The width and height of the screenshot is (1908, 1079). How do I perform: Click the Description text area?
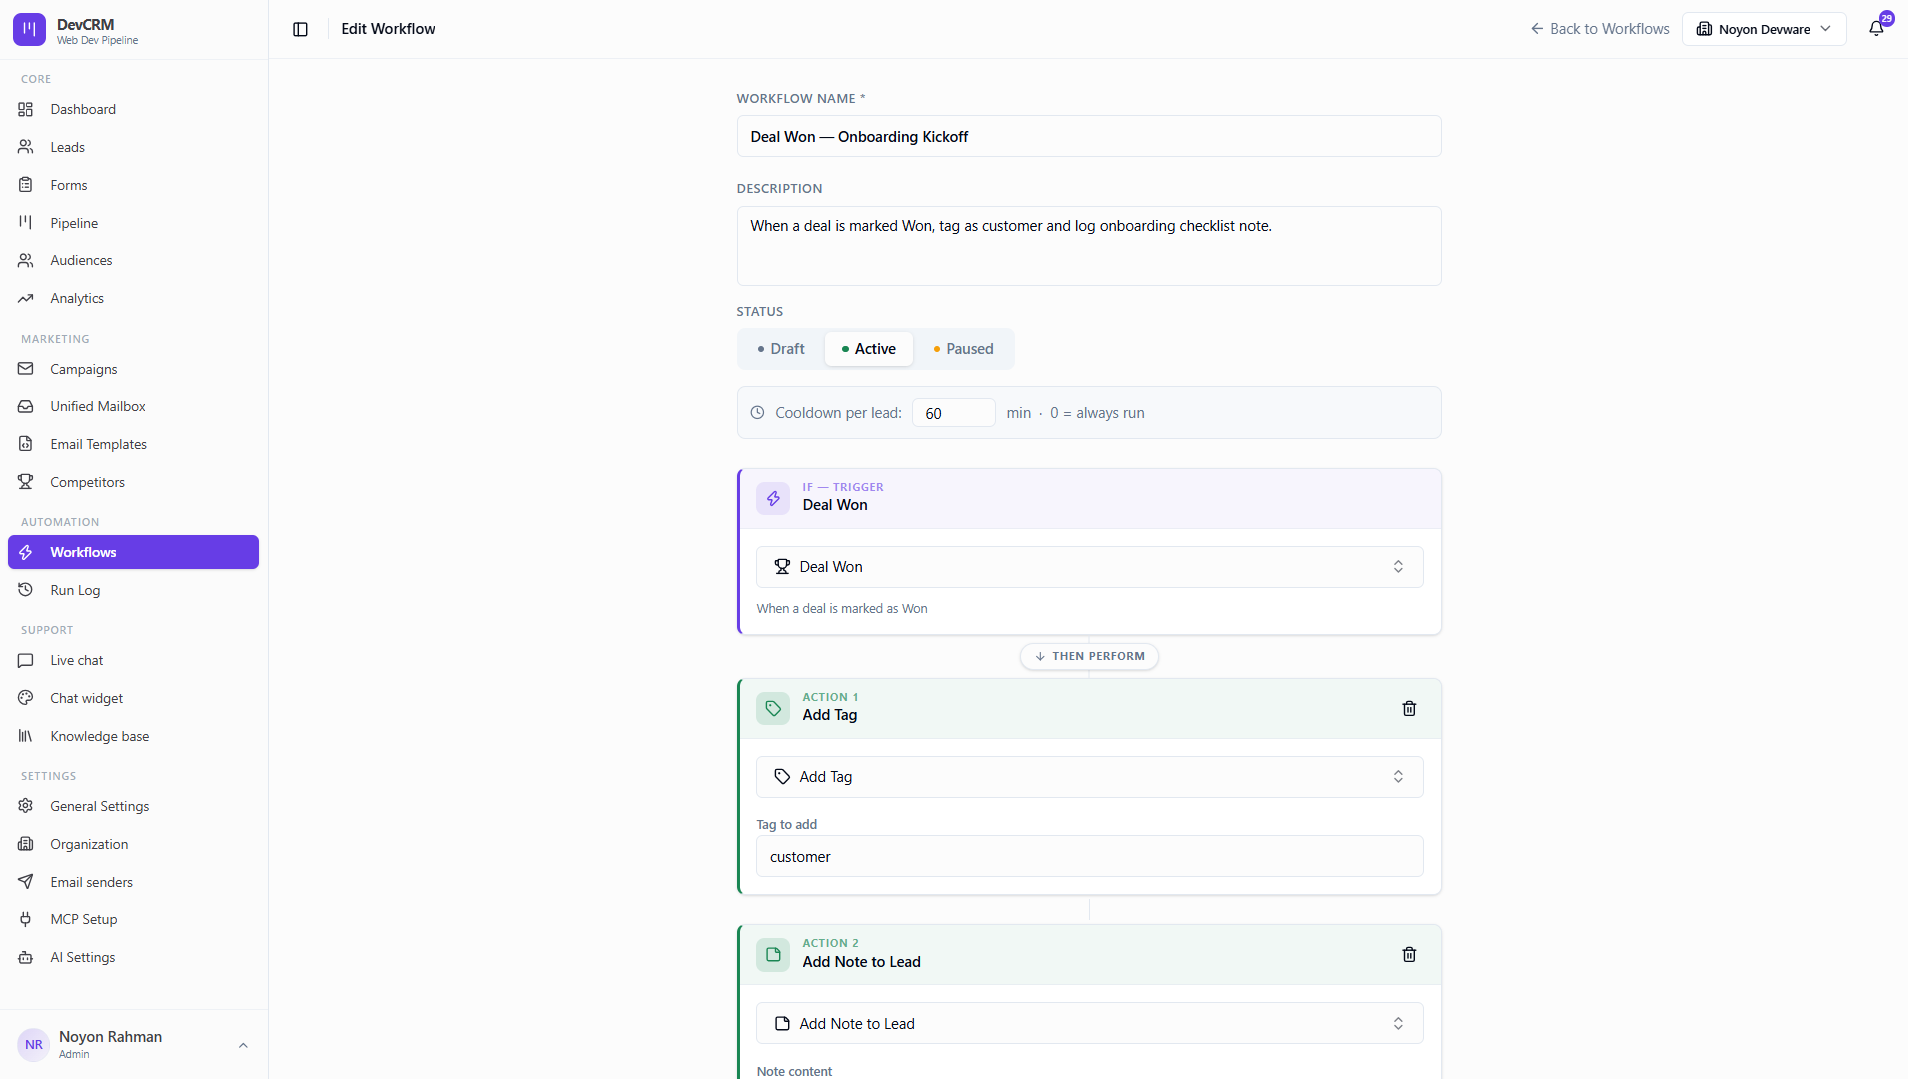pyautogui.click(x=1089, y=246)
